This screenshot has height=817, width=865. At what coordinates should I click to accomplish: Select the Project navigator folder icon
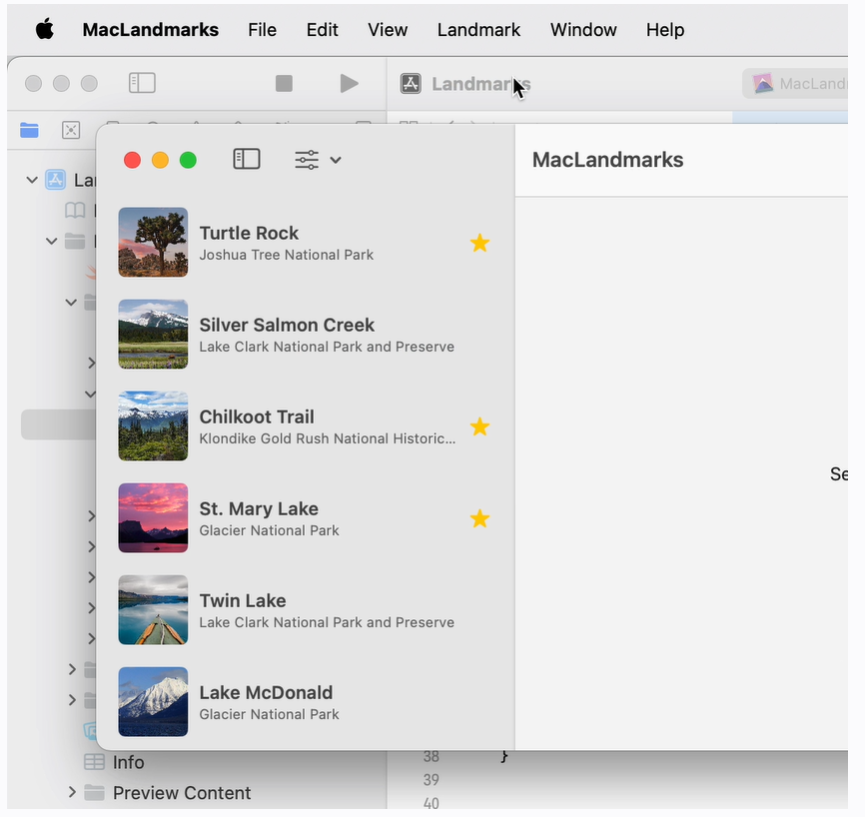(x=29, y=130)
